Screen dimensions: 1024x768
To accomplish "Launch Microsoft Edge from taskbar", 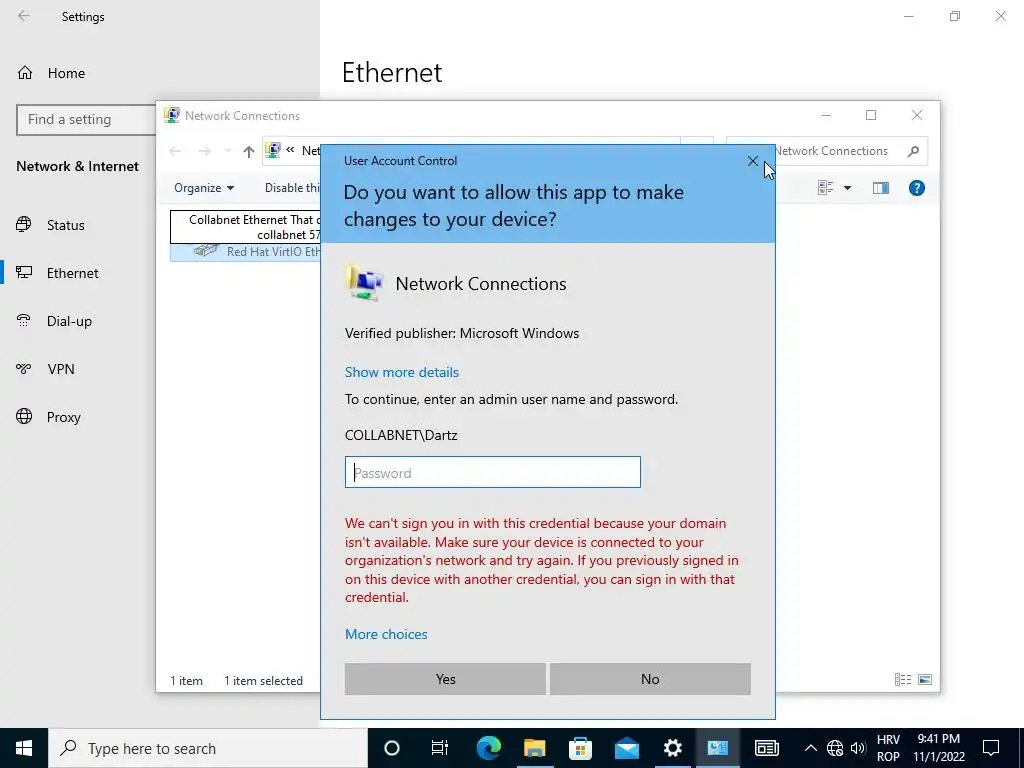I will [x=488, y=748].
